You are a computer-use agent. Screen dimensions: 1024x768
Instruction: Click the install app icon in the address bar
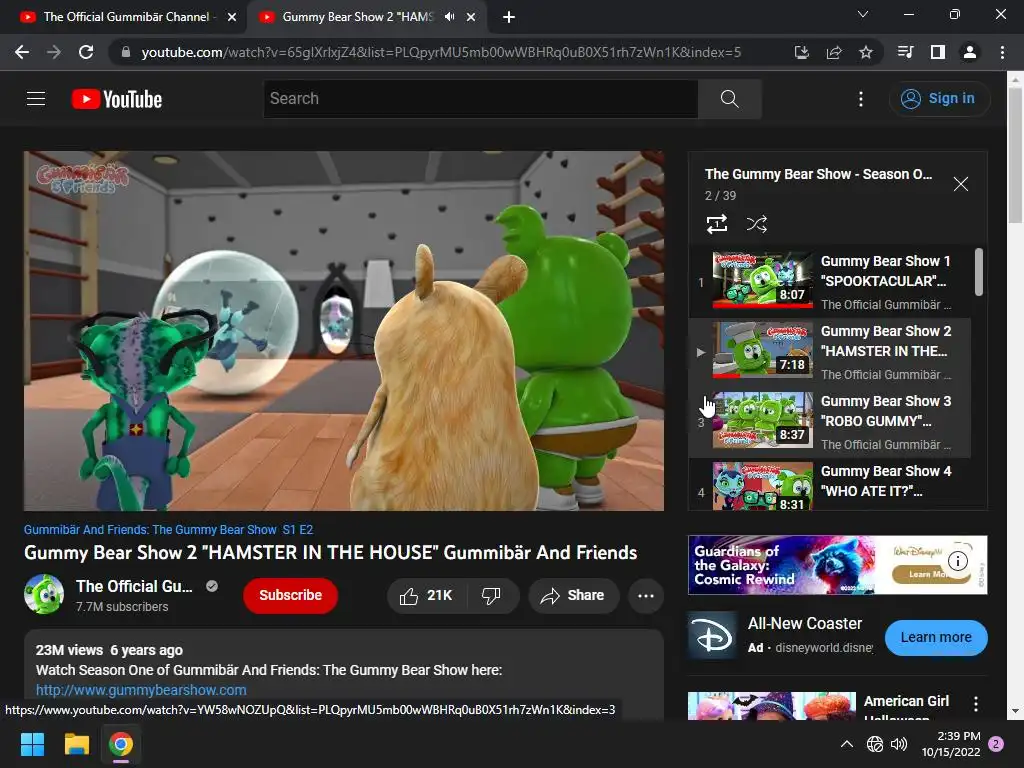click(x=801, y=52)
